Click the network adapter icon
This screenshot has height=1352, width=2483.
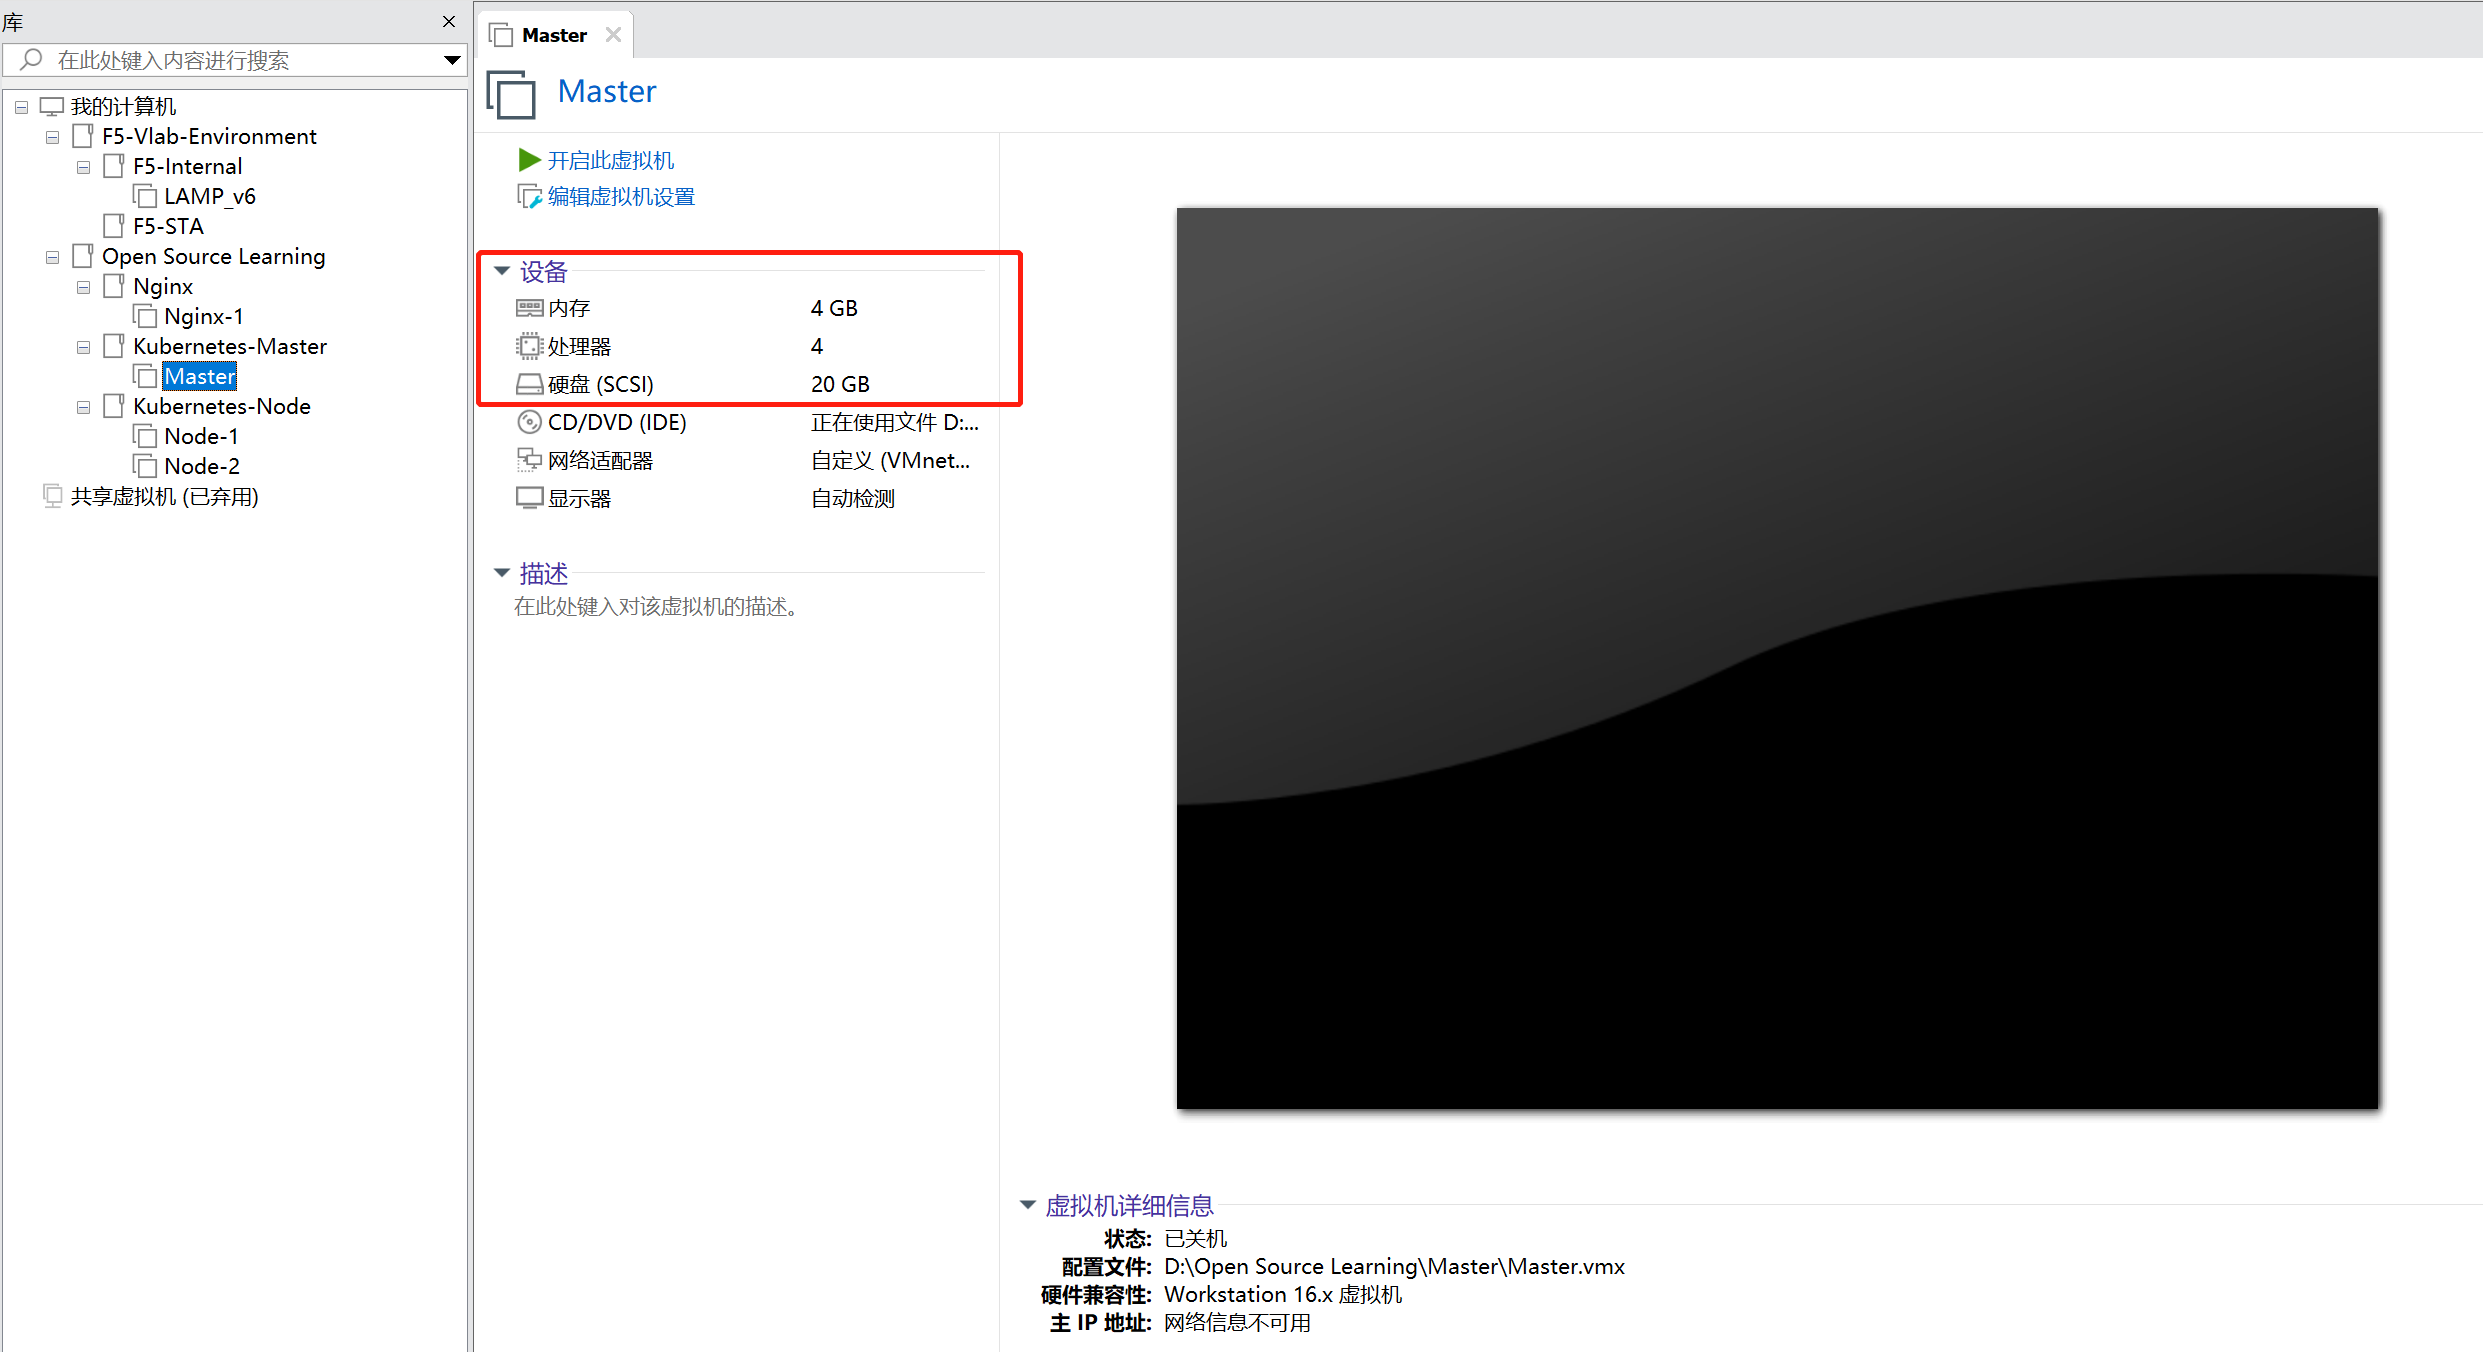529,460
